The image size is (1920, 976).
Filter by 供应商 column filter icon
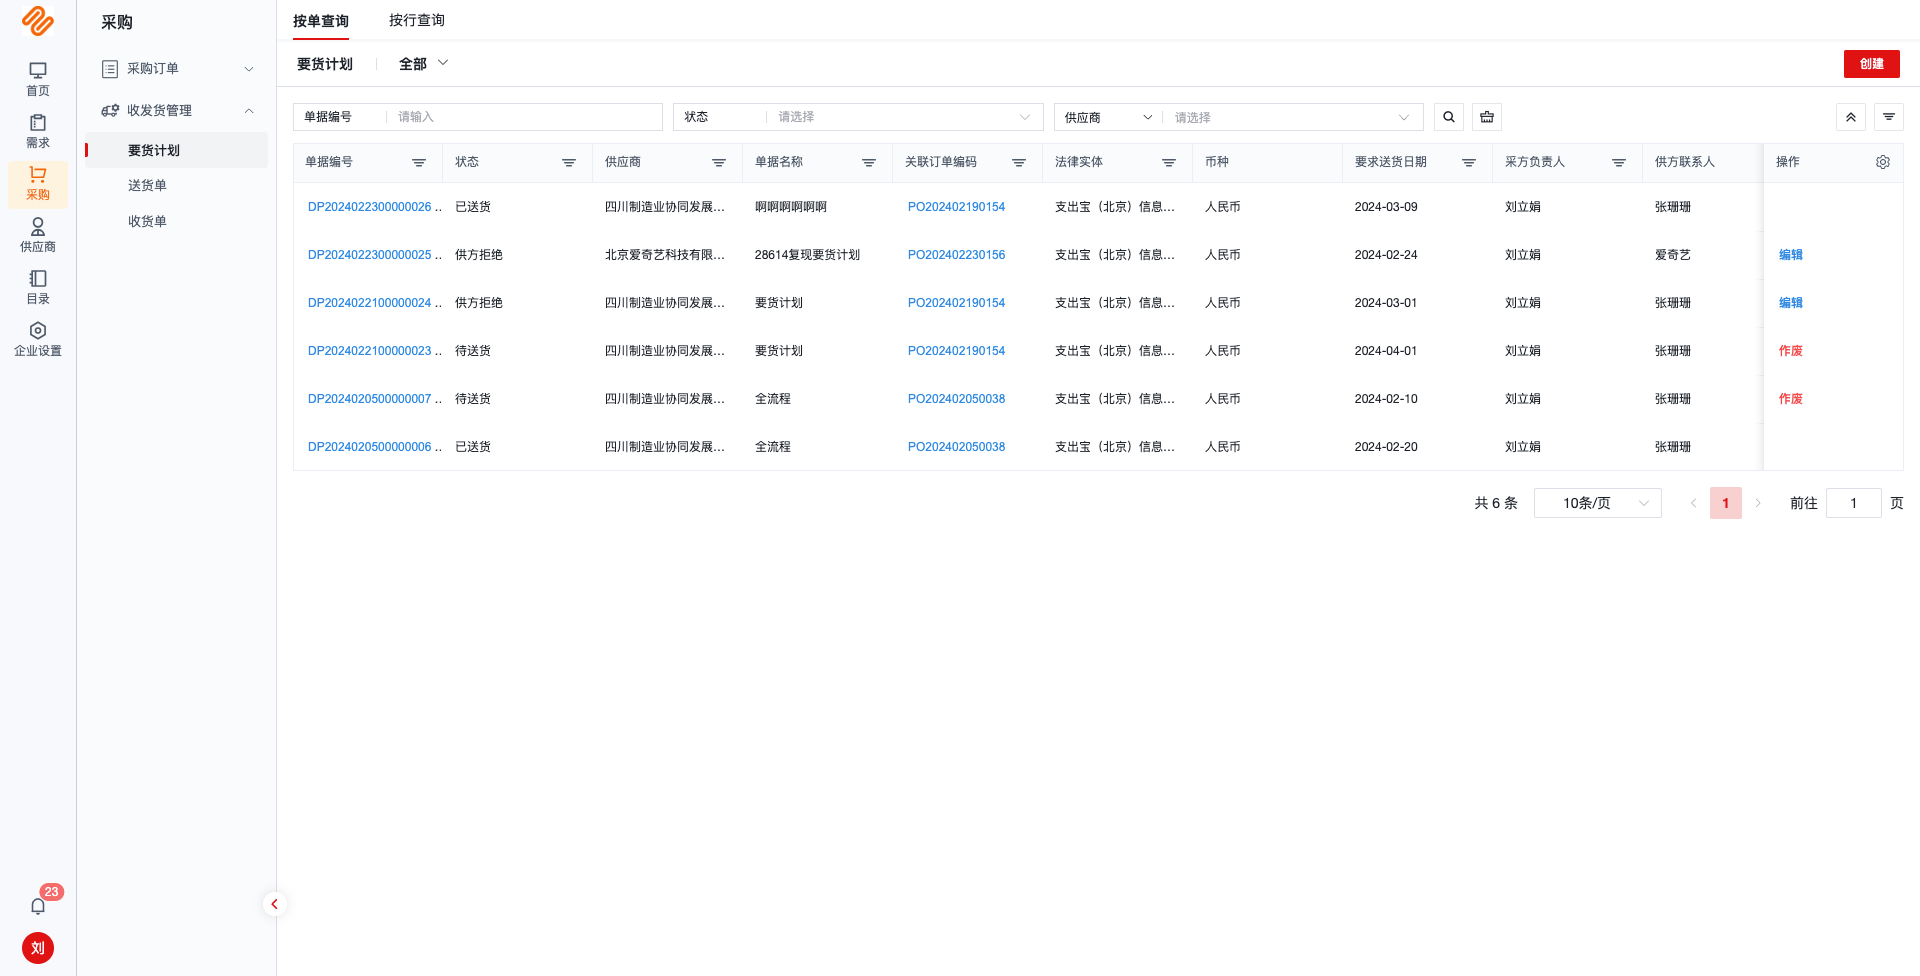coord(719,163)
